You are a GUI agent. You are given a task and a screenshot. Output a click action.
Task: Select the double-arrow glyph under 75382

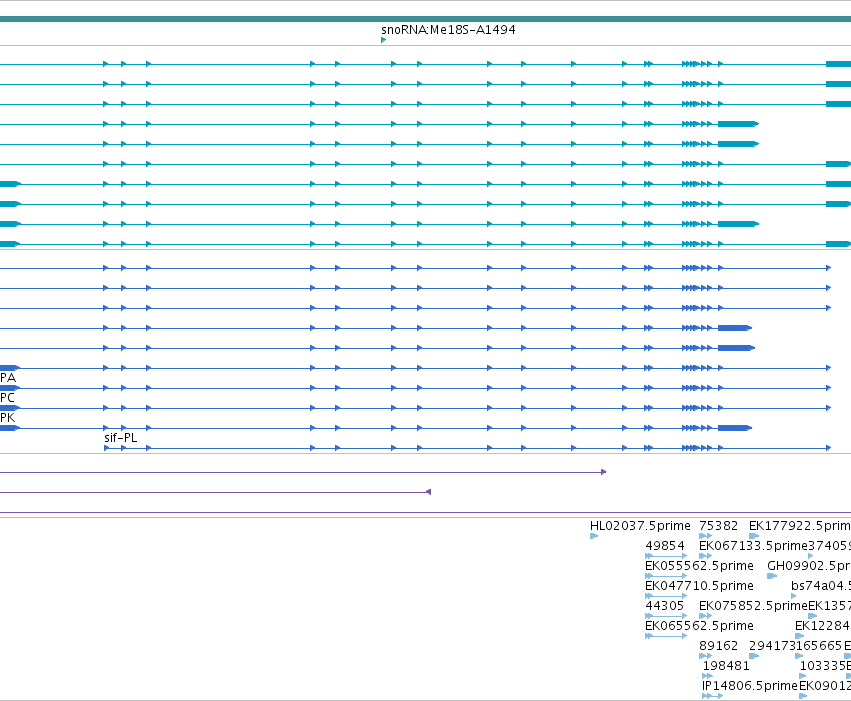[706, 536]
